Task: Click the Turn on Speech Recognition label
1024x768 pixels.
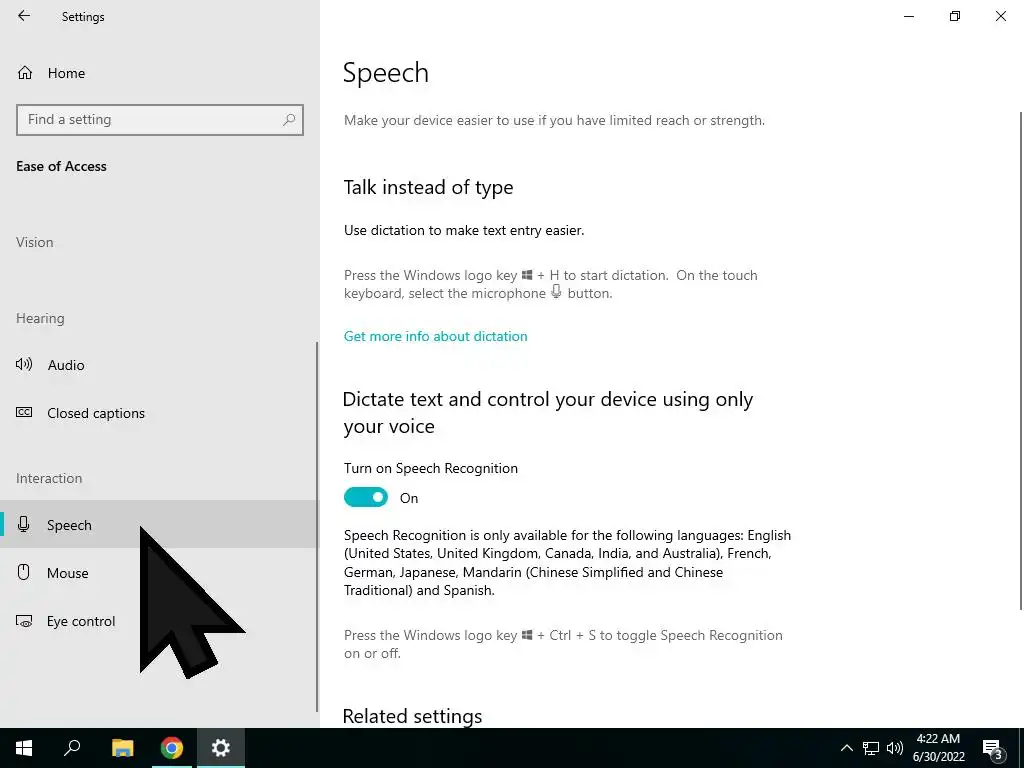Action: coord(431,468)
